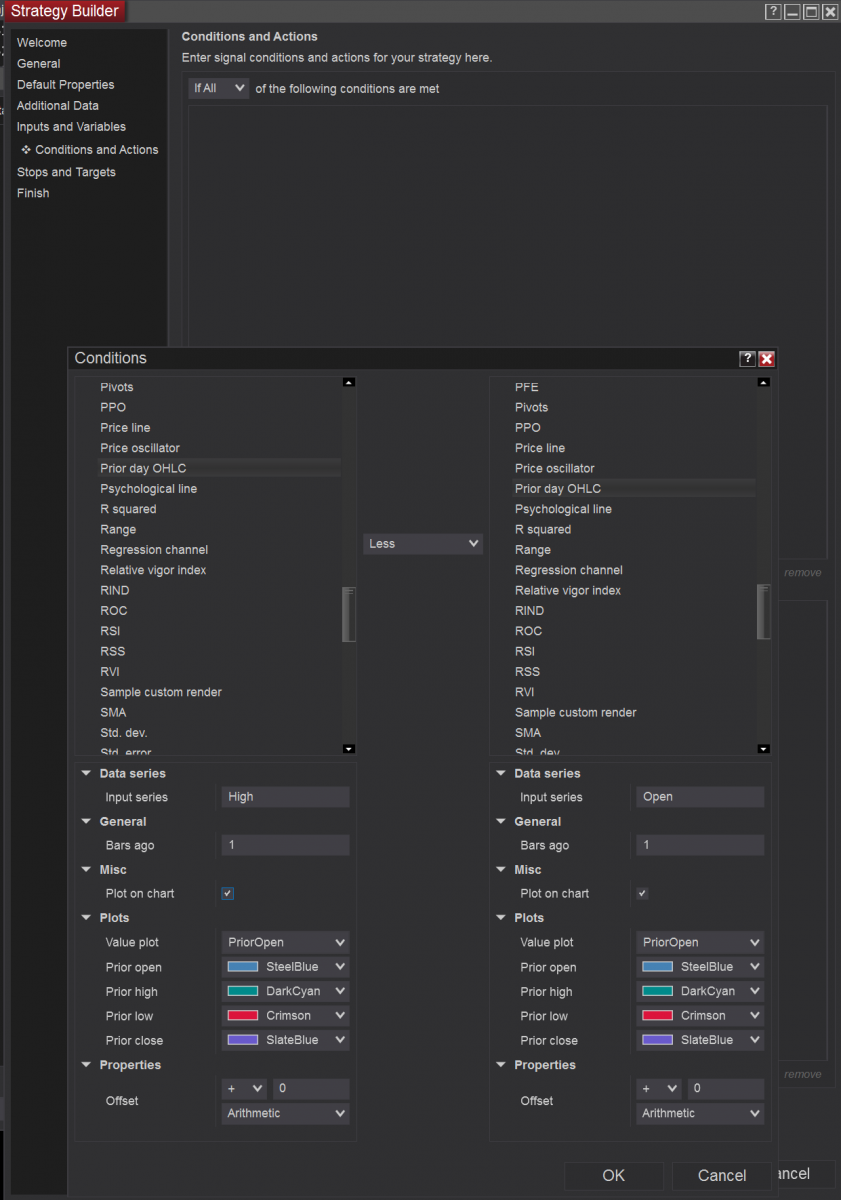The height and width of the screenshot is (1200, 841).
Task: Collapse the right General section triangle
Action: click(x=501, y=822)
